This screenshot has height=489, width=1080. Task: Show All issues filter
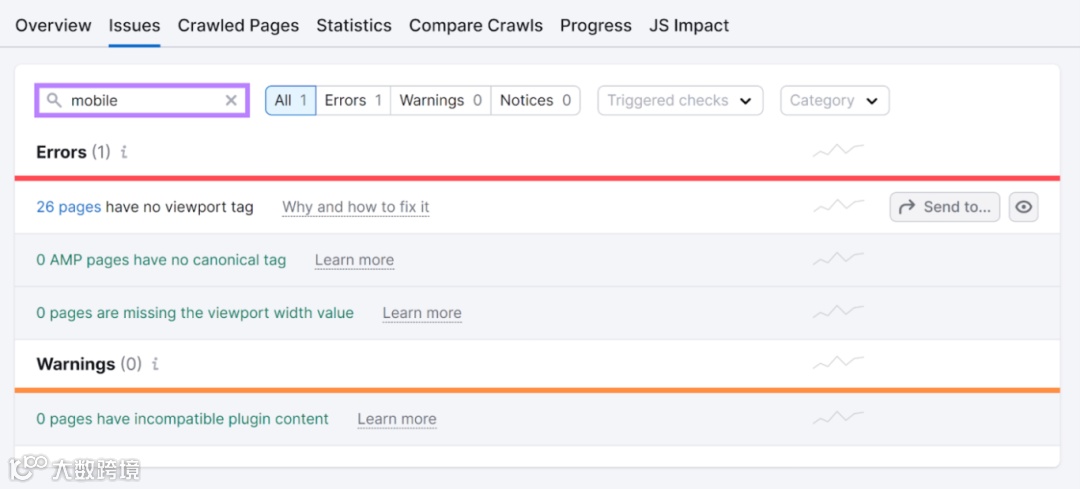pos(290,100)
